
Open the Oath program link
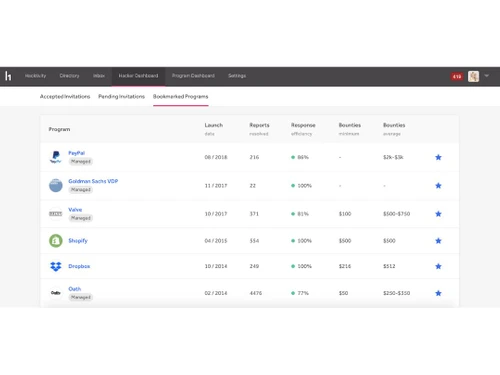(x=74, y=289)
